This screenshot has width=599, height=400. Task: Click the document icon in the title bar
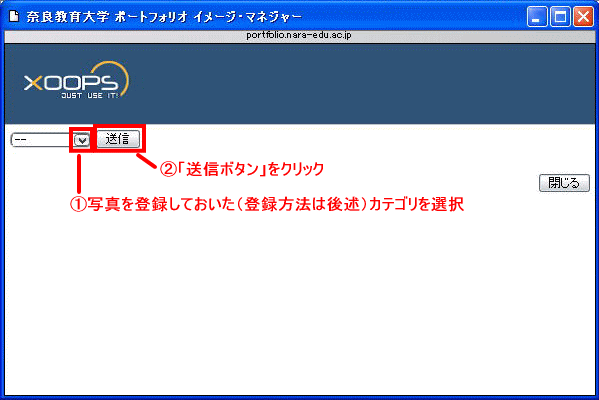pos(14,16)
